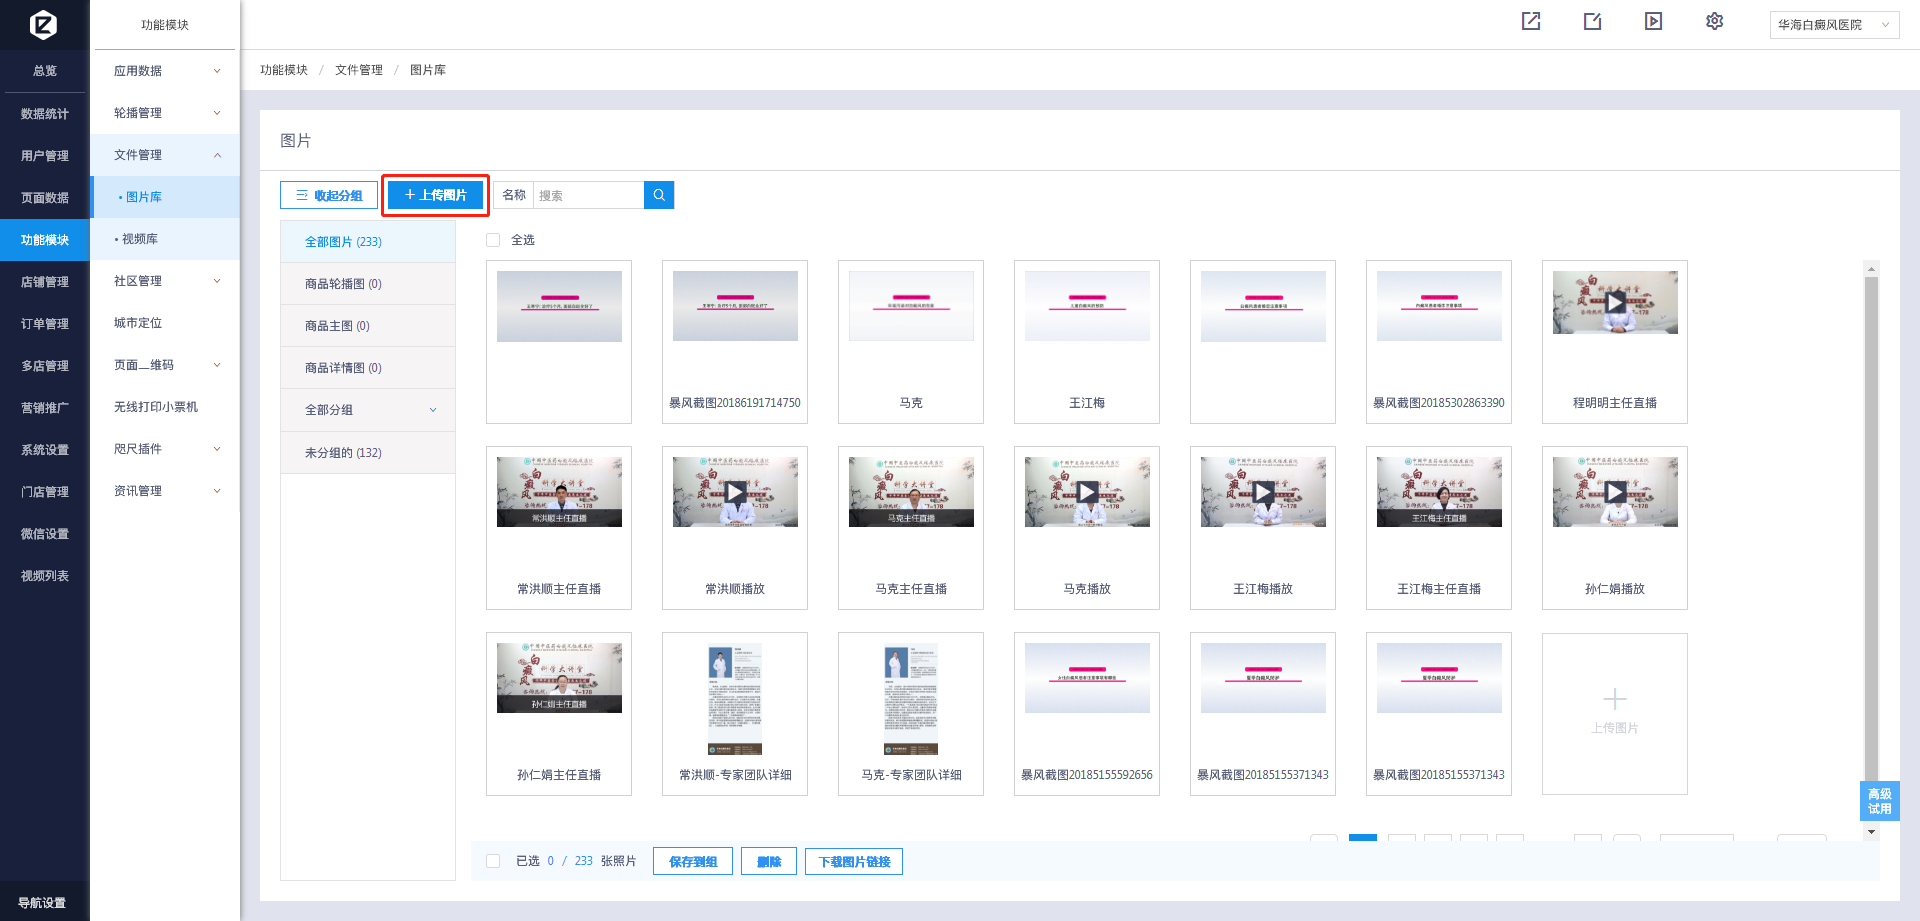The width and height of the screenshot is (1920, 921).
Task: Go to 用户管理 in the left sidebar
Action: 45,156
